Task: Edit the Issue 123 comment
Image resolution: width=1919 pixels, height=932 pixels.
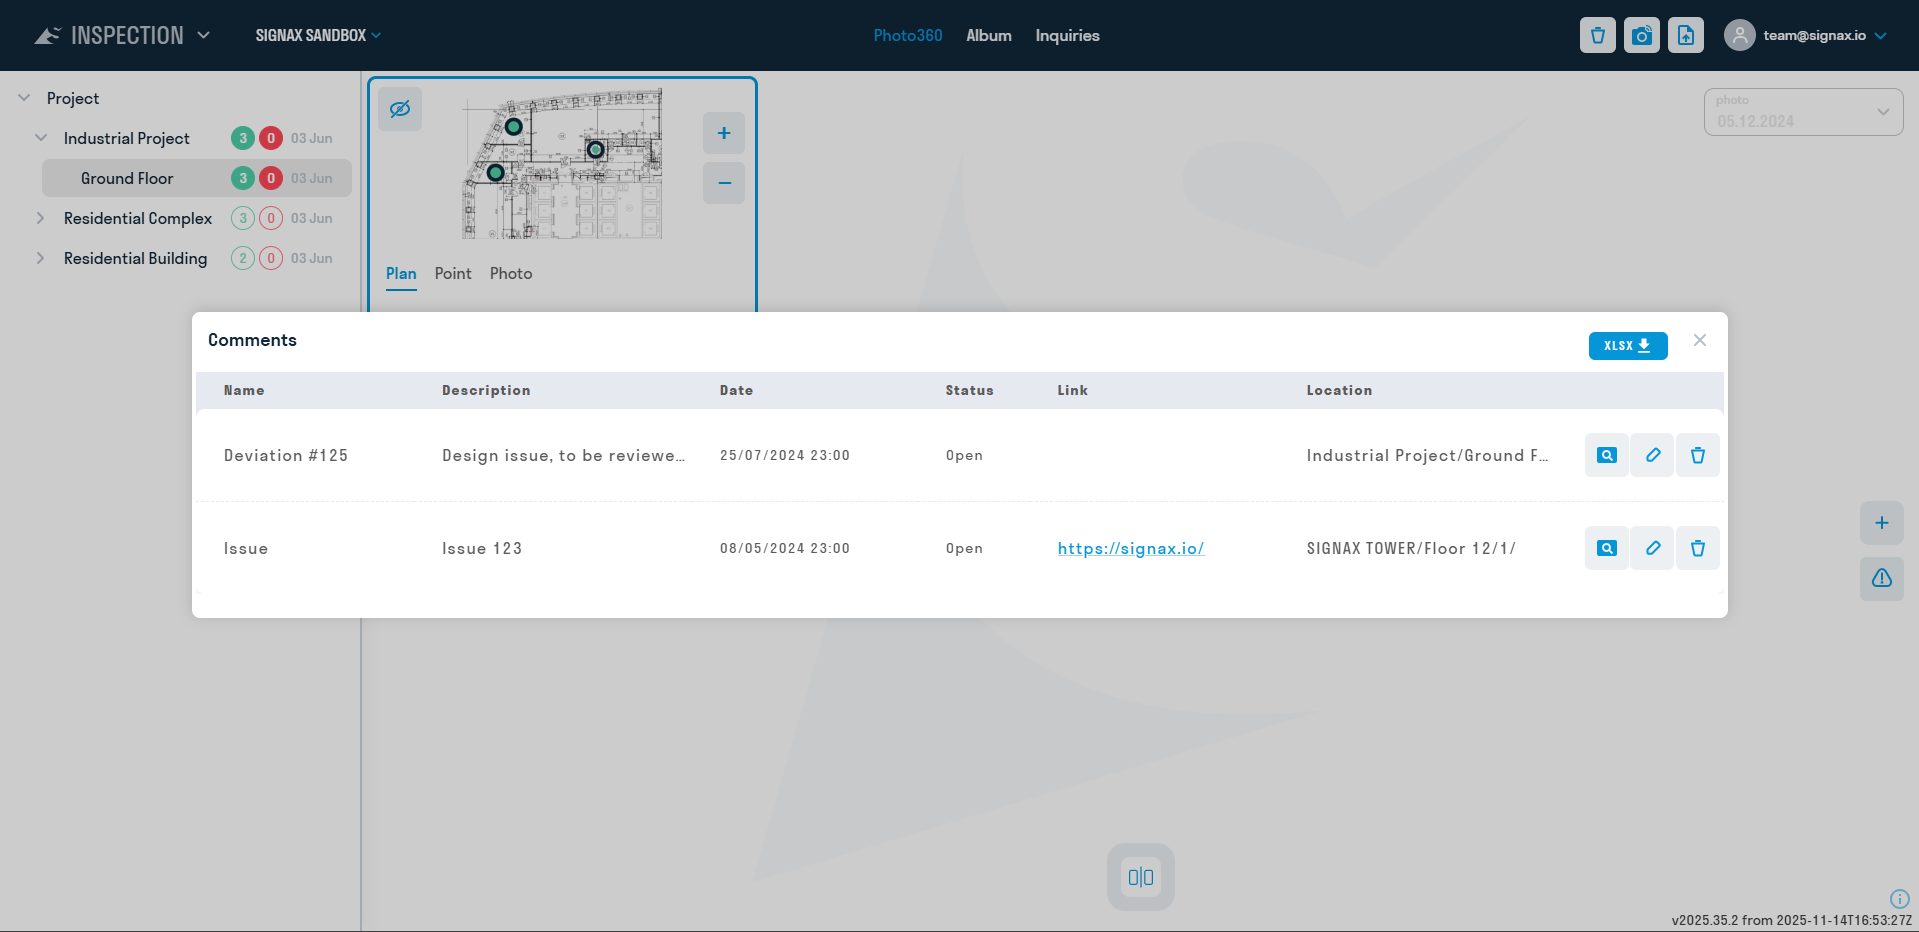Action: [1652, 548]
